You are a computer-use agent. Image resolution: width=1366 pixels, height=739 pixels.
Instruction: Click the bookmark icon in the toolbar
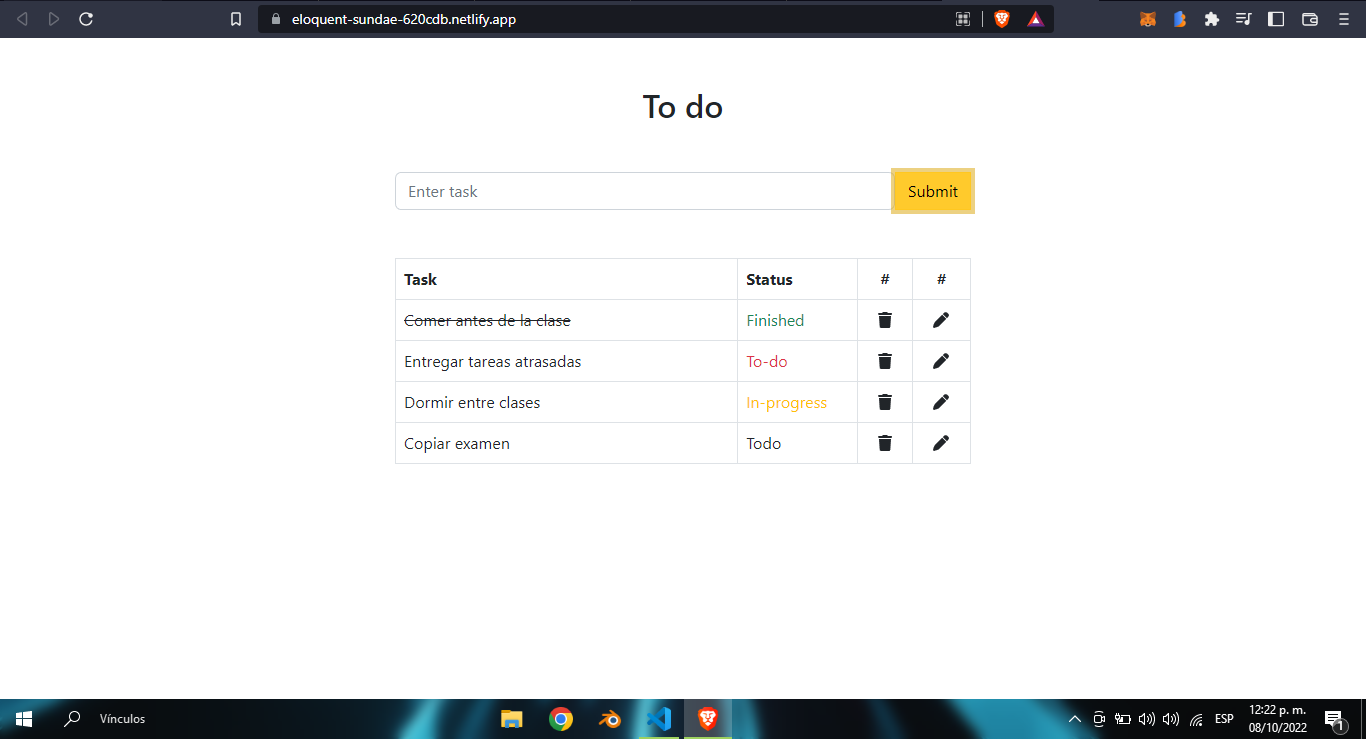point(235,18)
